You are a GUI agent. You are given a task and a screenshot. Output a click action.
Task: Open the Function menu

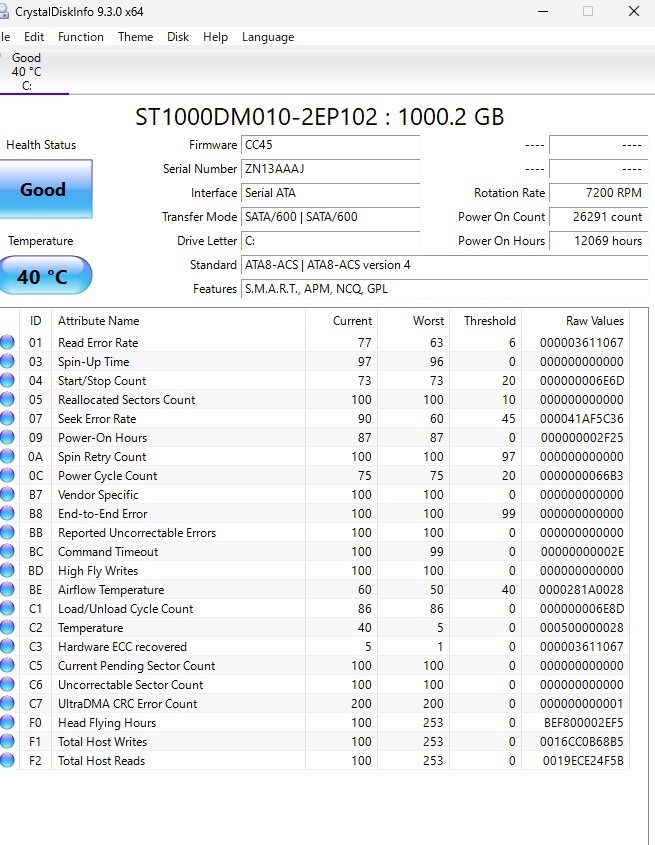[81, 37]
